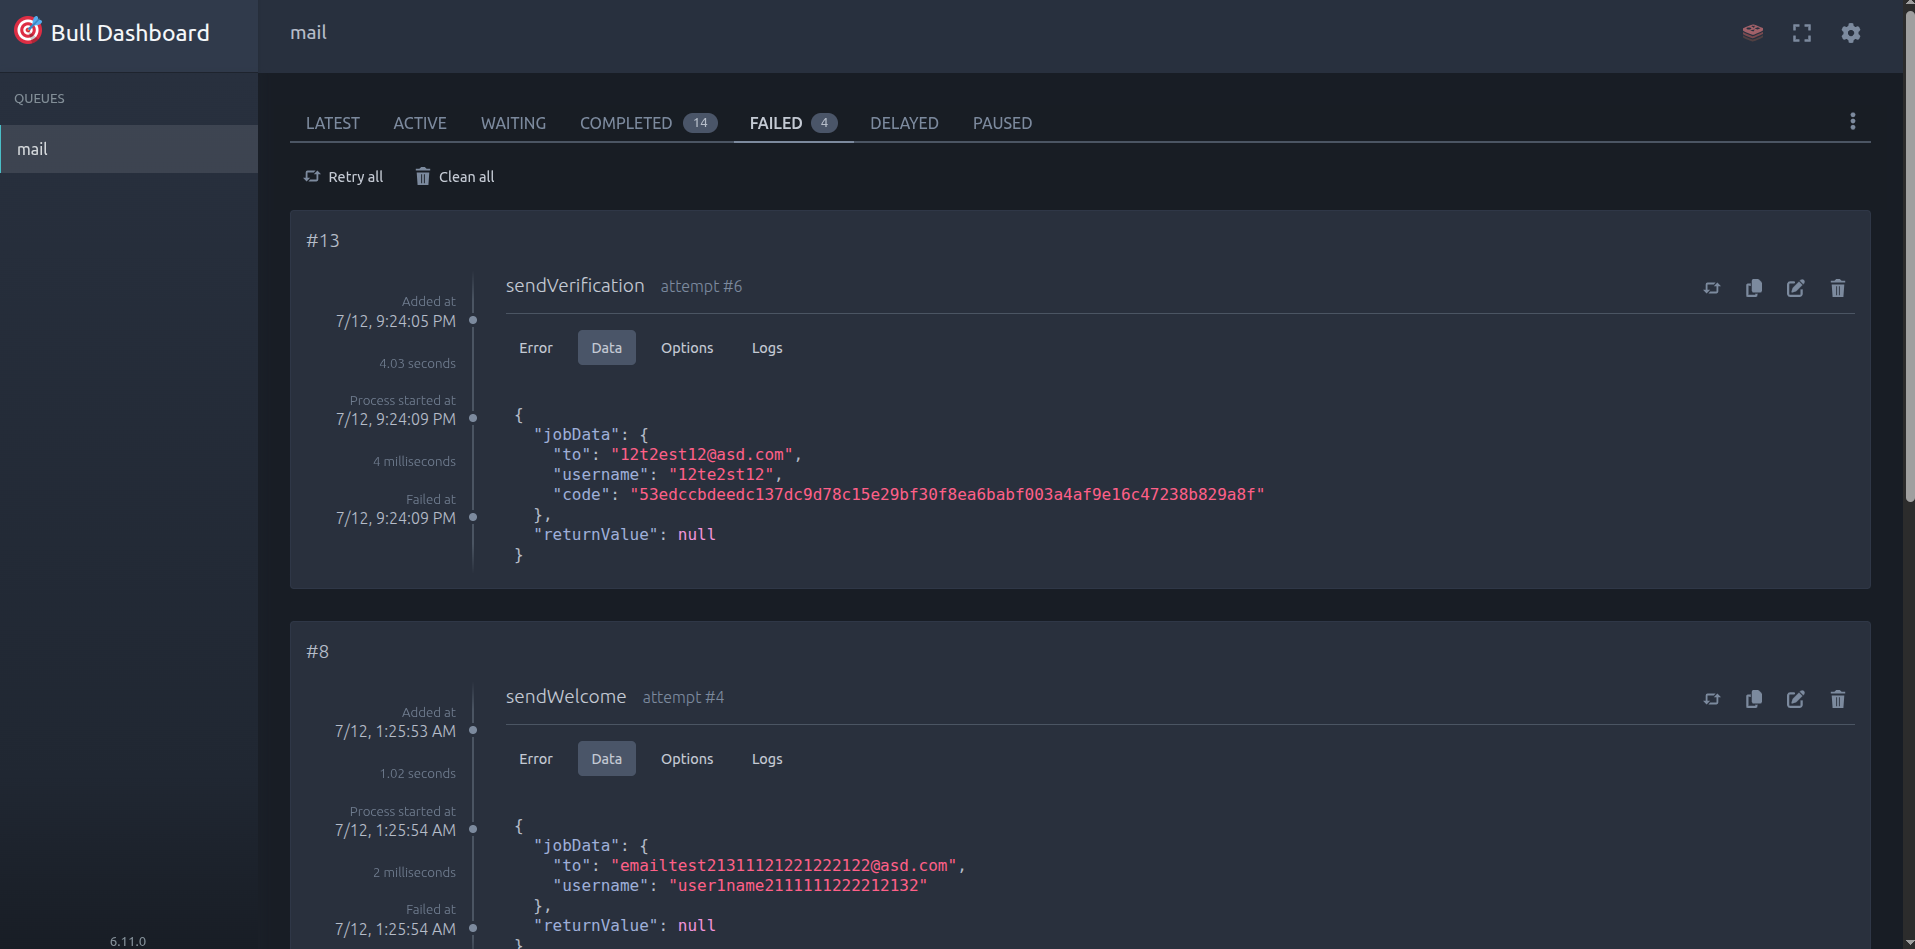Click job #8 Added at time 1:25:53 AM

point(395,732)
